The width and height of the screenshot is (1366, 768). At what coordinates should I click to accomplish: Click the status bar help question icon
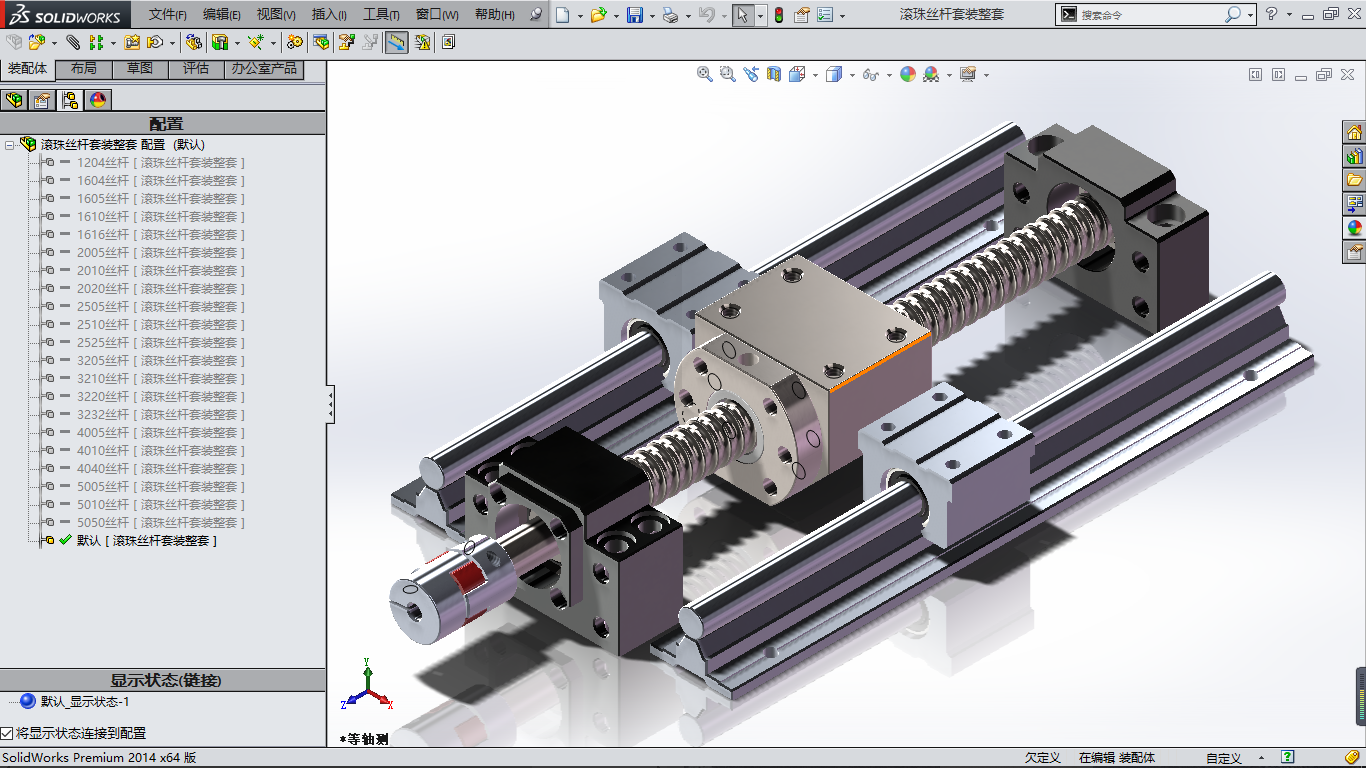click(1288, 758)
